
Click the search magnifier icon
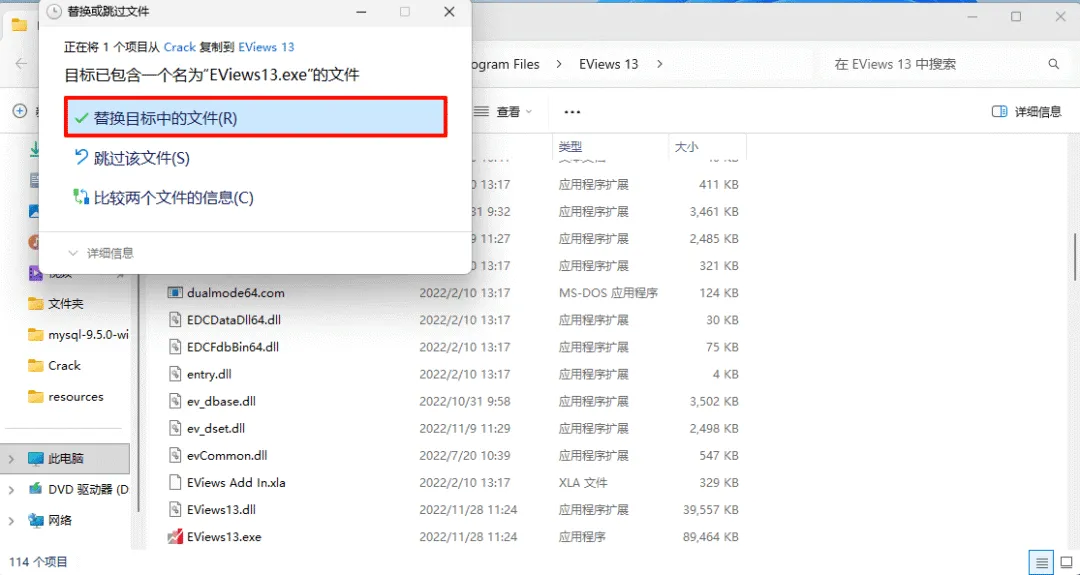coord(1053,64)
